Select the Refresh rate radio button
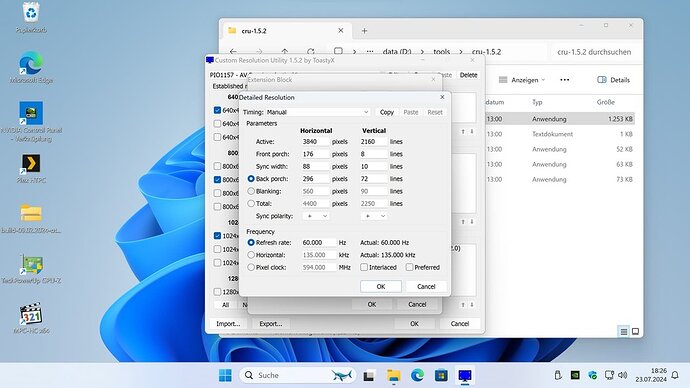 251,242
